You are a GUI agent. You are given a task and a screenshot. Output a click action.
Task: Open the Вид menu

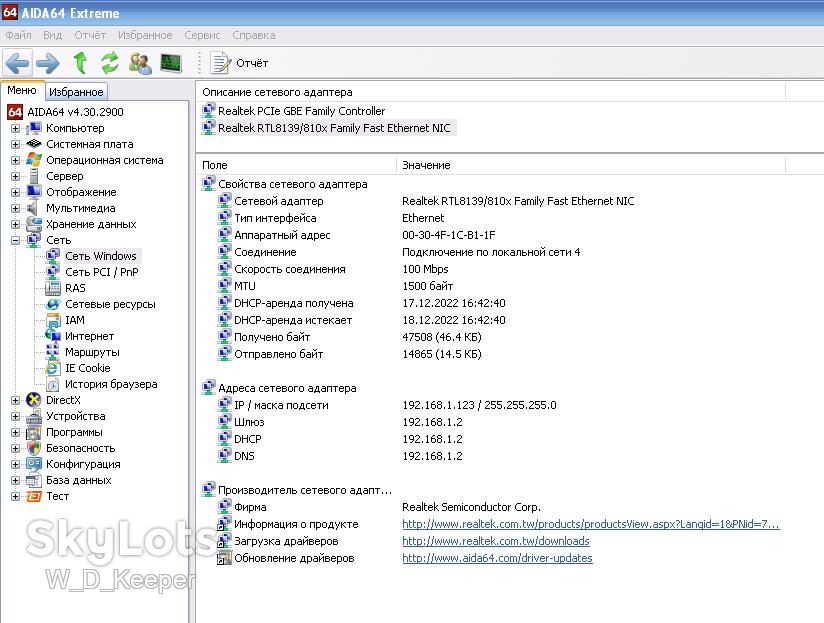(x=53, y=35)
